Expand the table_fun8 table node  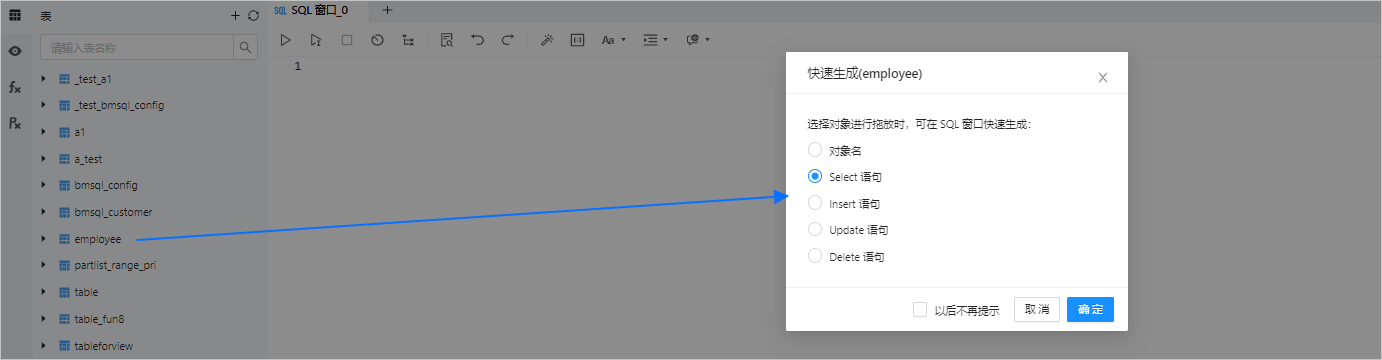43,319
